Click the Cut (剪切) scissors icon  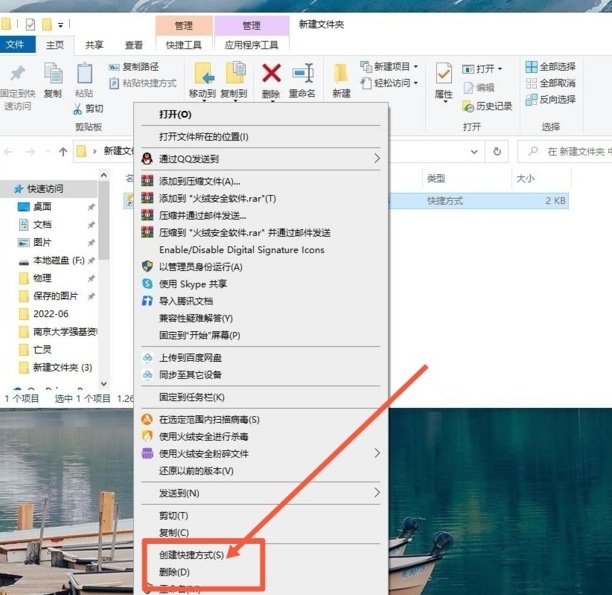[80, 108]
